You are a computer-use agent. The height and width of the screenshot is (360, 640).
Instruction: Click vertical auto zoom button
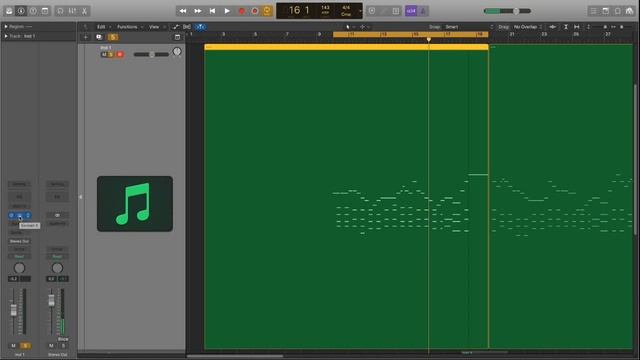click(x=566, y=27)
